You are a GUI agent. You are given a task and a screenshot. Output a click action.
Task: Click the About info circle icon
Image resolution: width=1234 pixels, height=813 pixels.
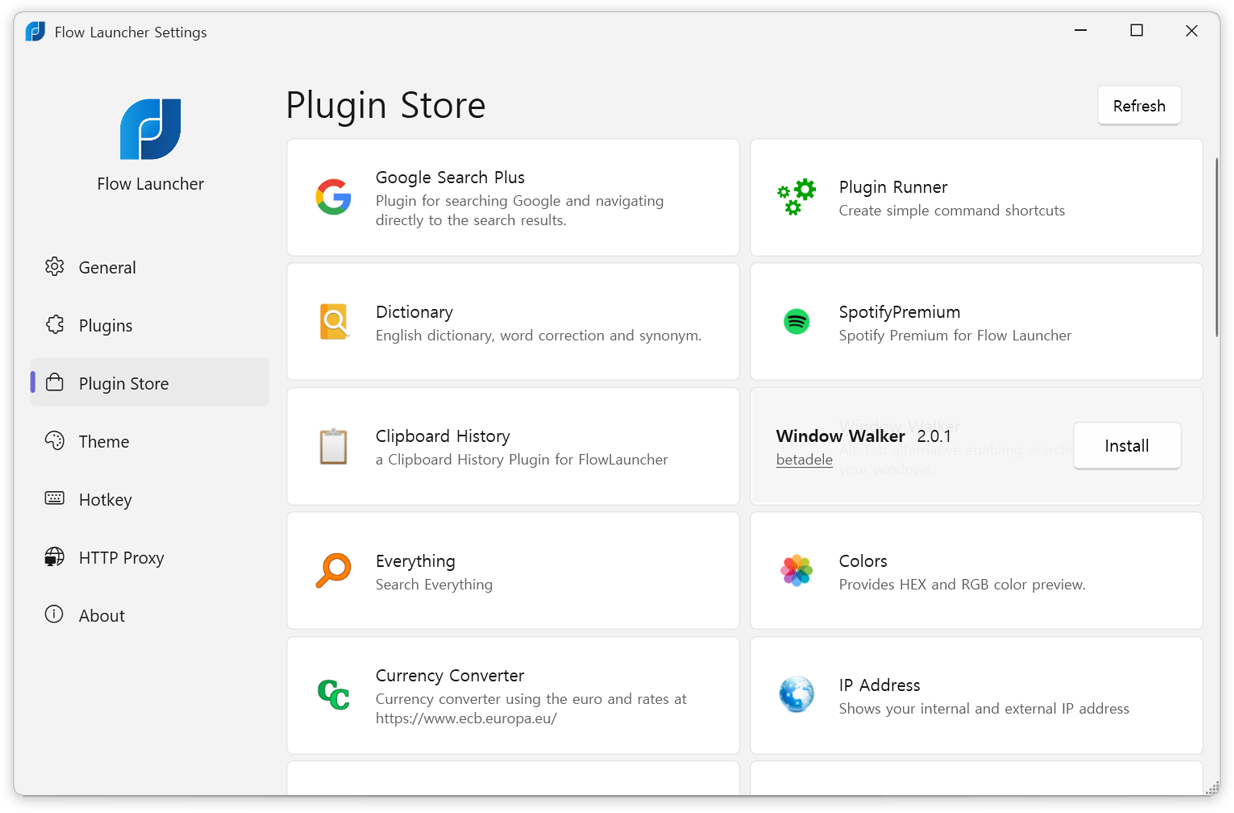[x=55, y=615]
